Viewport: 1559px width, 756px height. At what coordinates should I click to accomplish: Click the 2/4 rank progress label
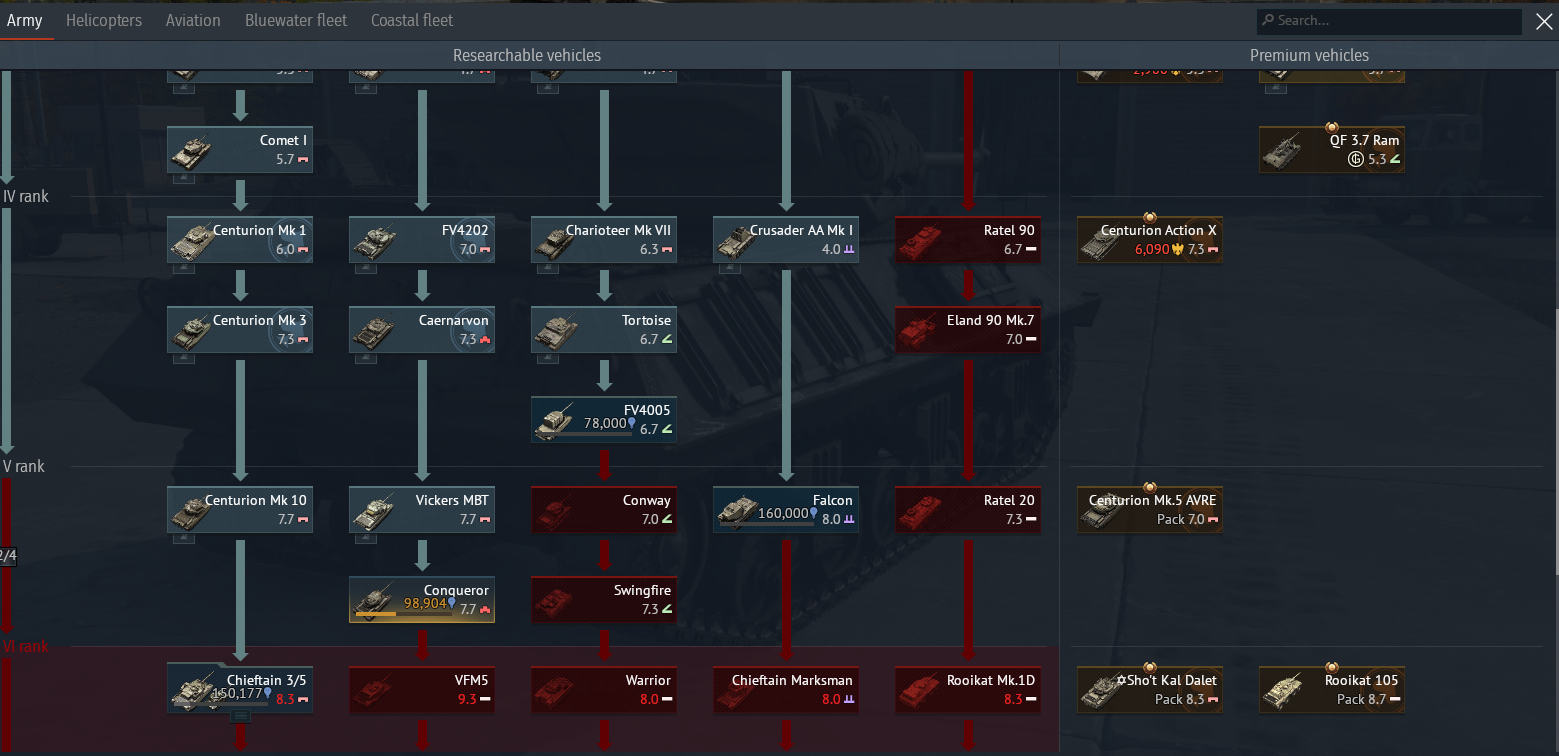click(x=8, y=556)
